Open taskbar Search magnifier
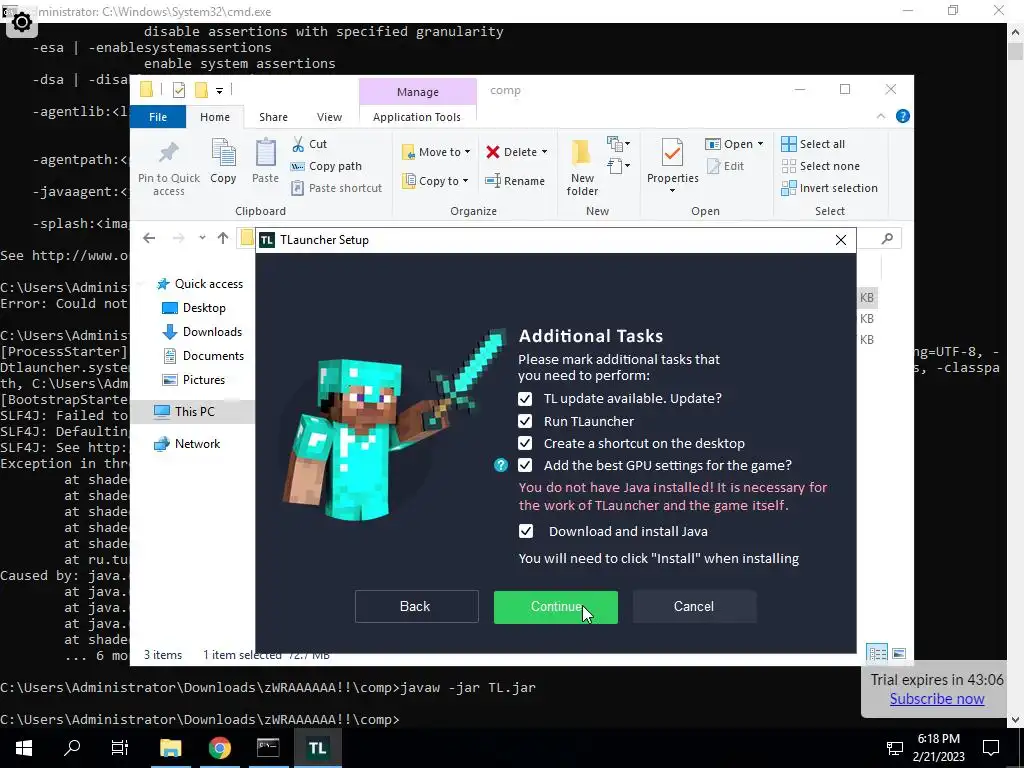This screenshot has height=768, width=1024. click(x=72, y=748)
